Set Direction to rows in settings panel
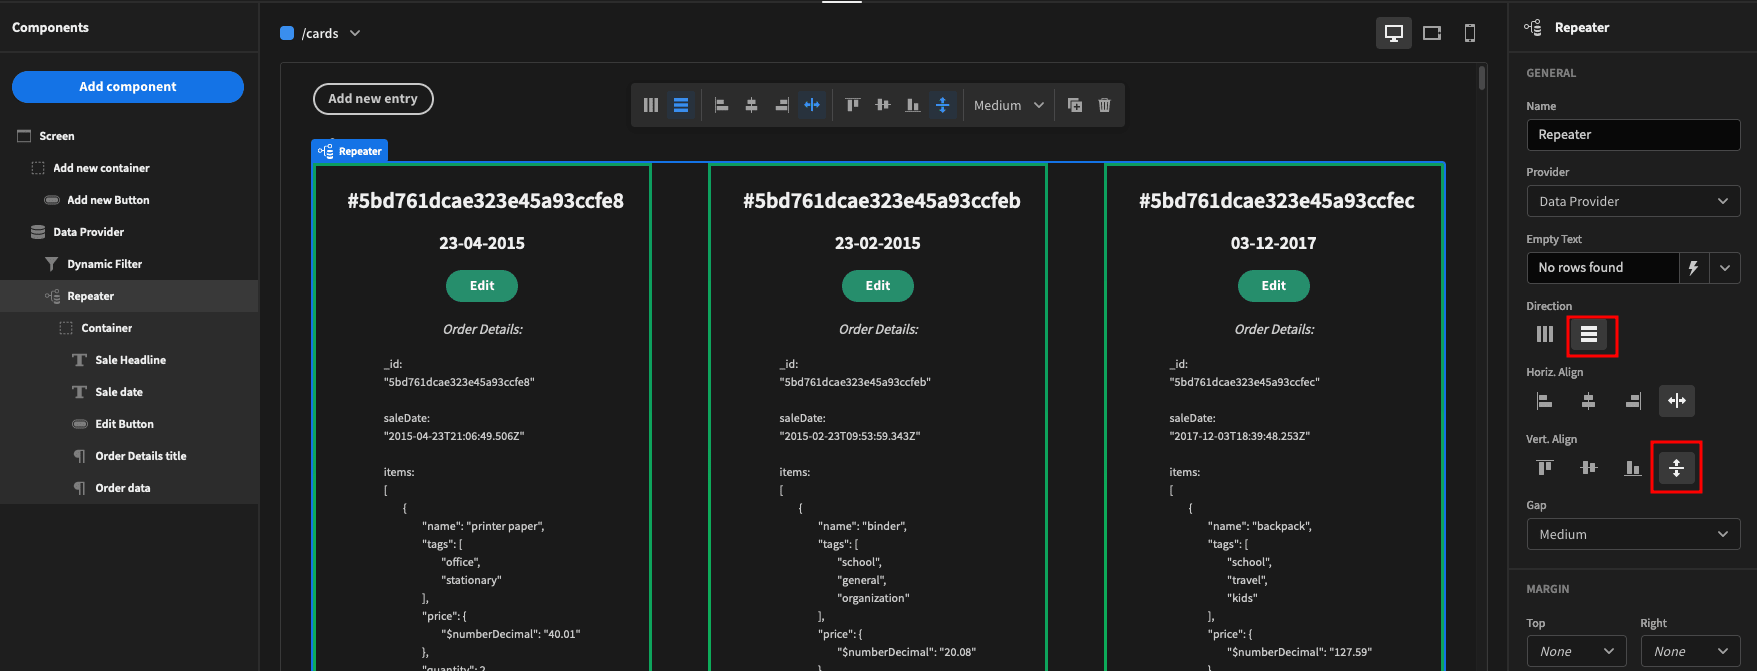 1589,334
